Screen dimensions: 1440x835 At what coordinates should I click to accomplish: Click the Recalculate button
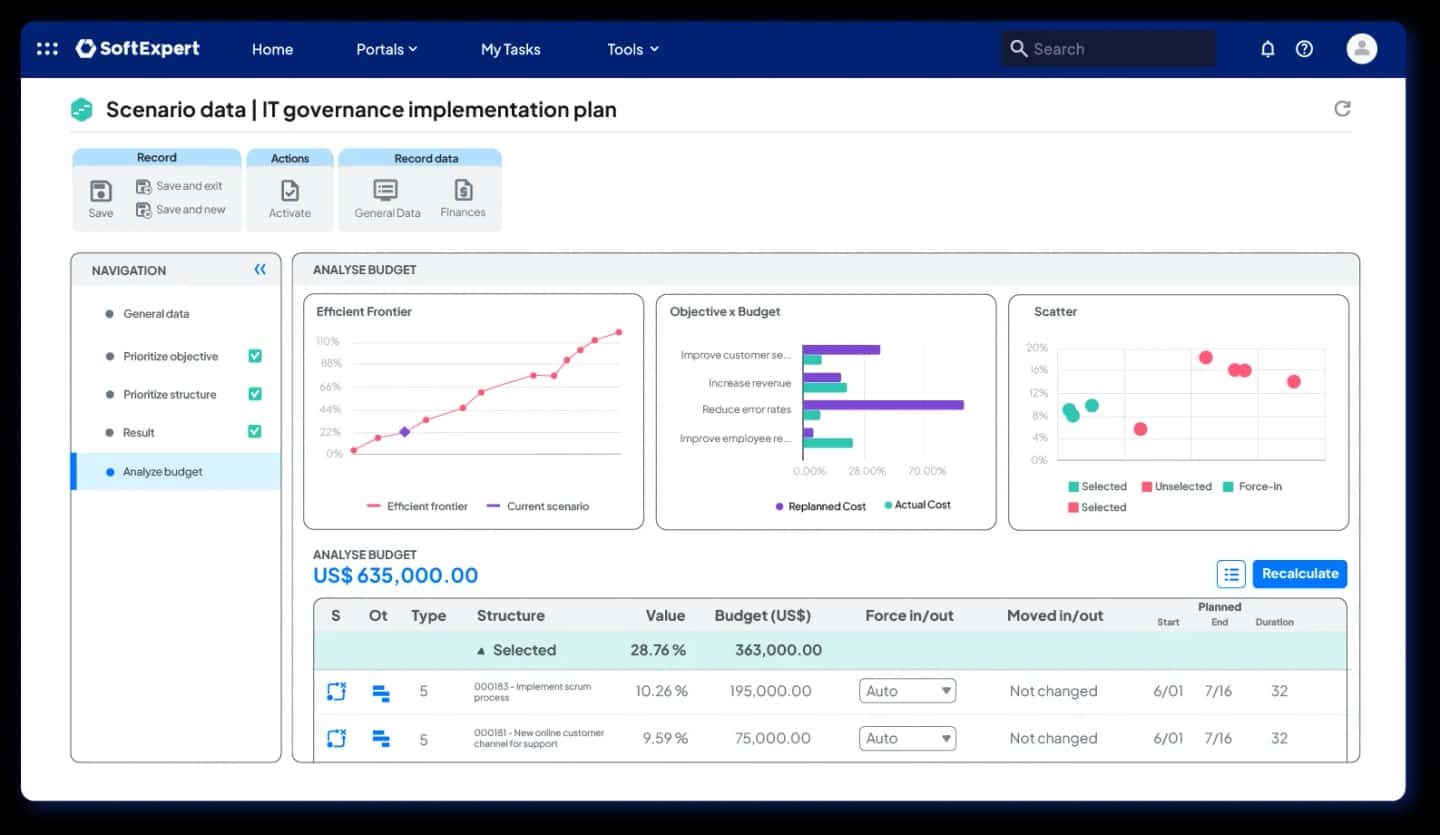[x=1300, y=574]
